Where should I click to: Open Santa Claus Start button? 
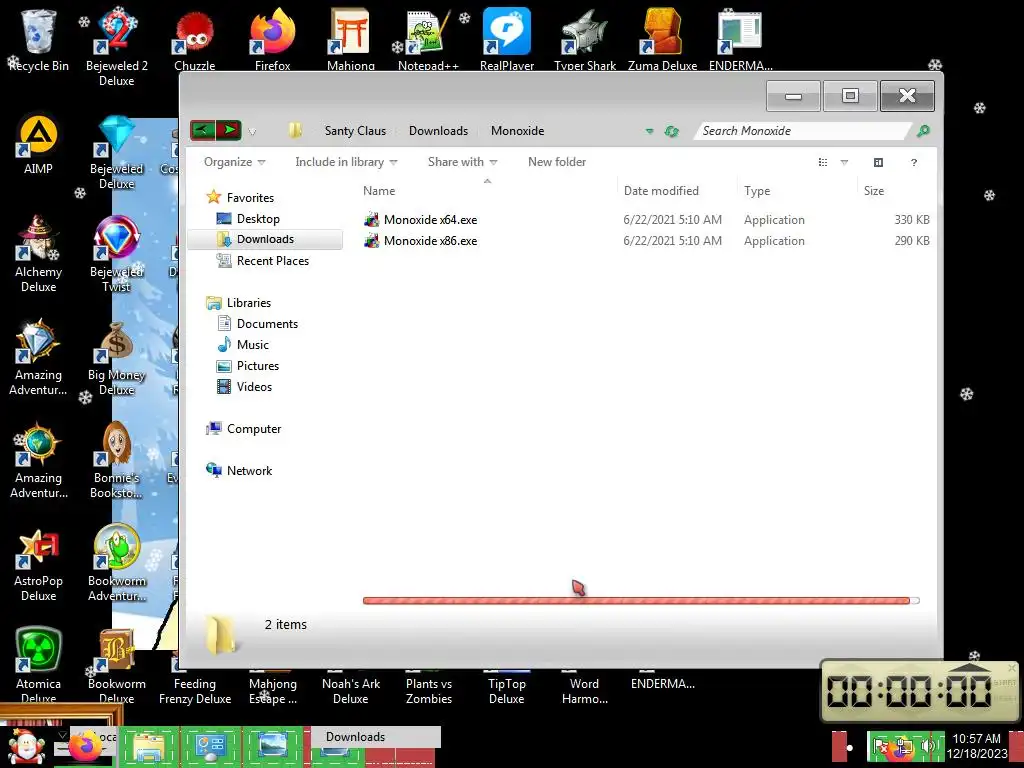pyautogui.click(x=25, y=747)
